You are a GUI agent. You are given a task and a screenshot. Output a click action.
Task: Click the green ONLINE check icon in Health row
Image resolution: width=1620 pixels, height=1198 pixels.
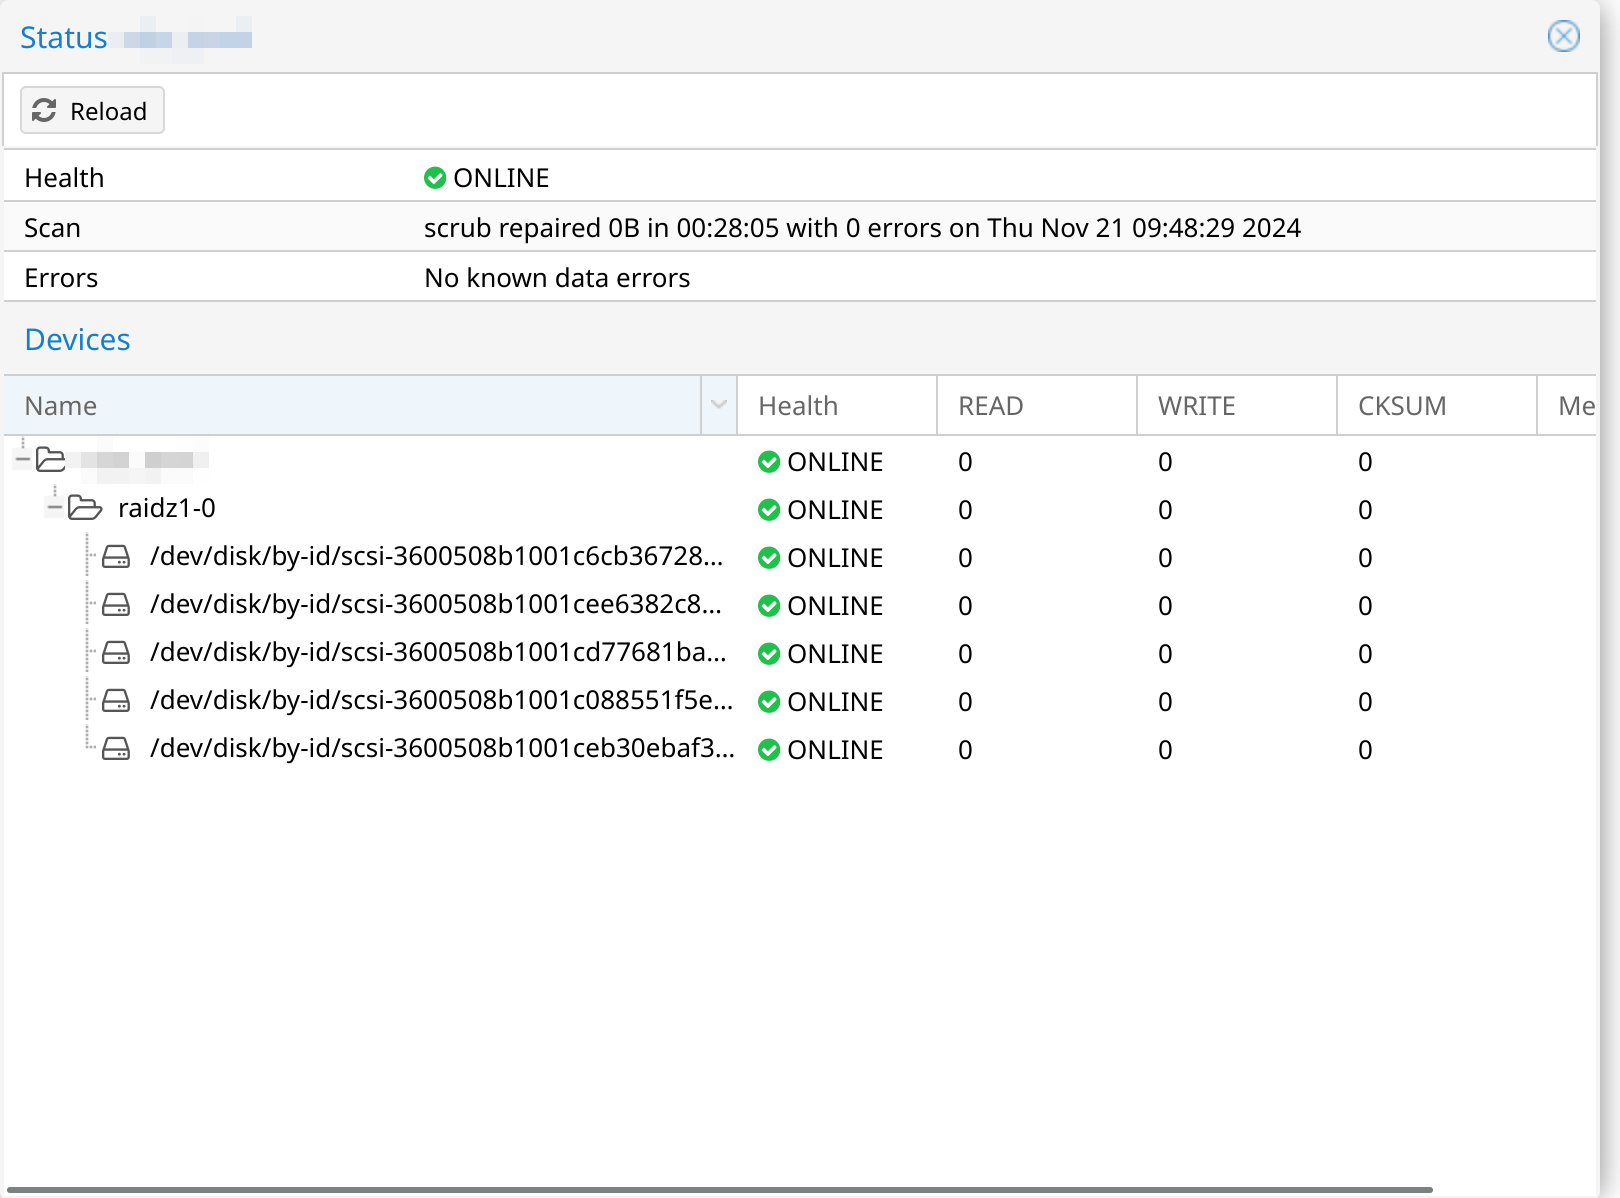point(435,178)
